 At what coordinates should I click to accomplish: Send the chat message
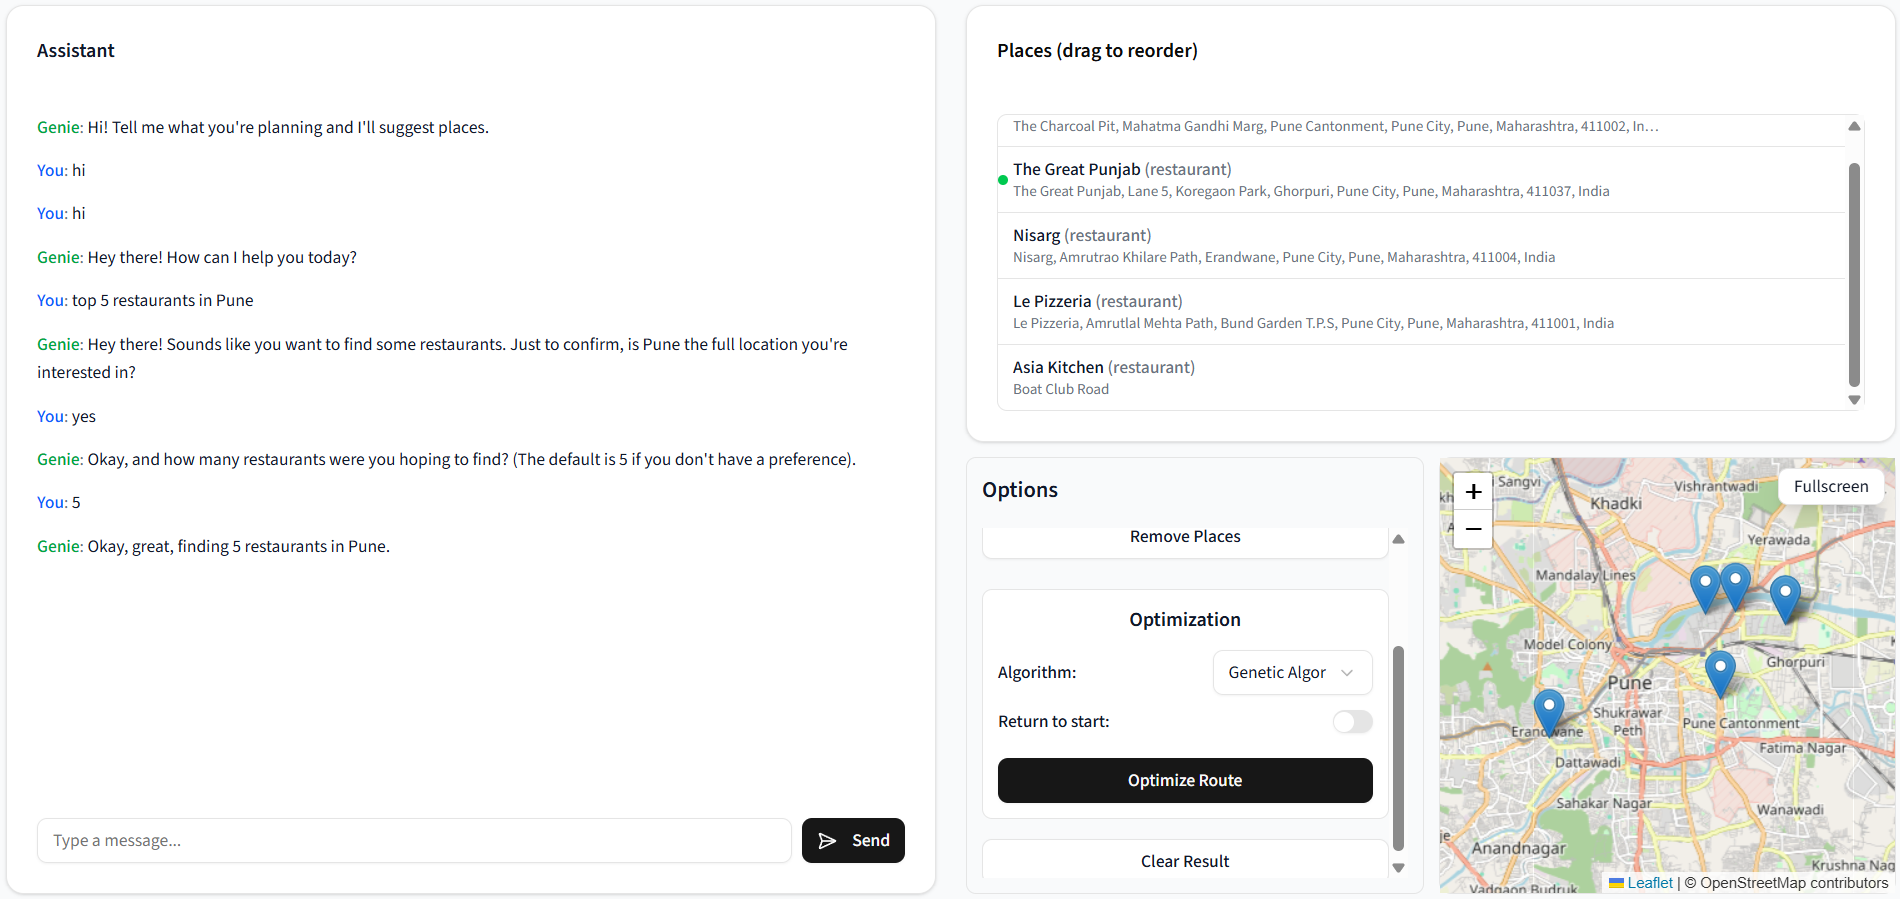853,841
